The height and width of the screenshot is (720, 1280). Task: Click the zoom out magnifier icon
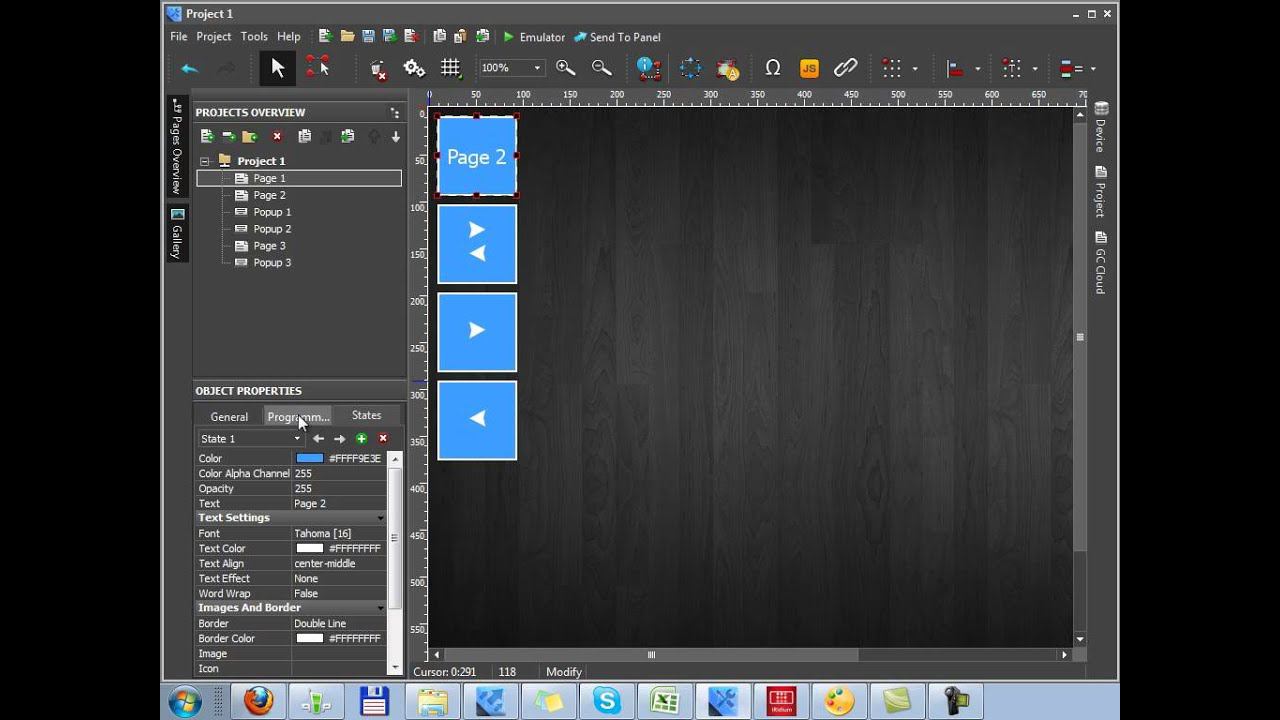coord(601,68)
